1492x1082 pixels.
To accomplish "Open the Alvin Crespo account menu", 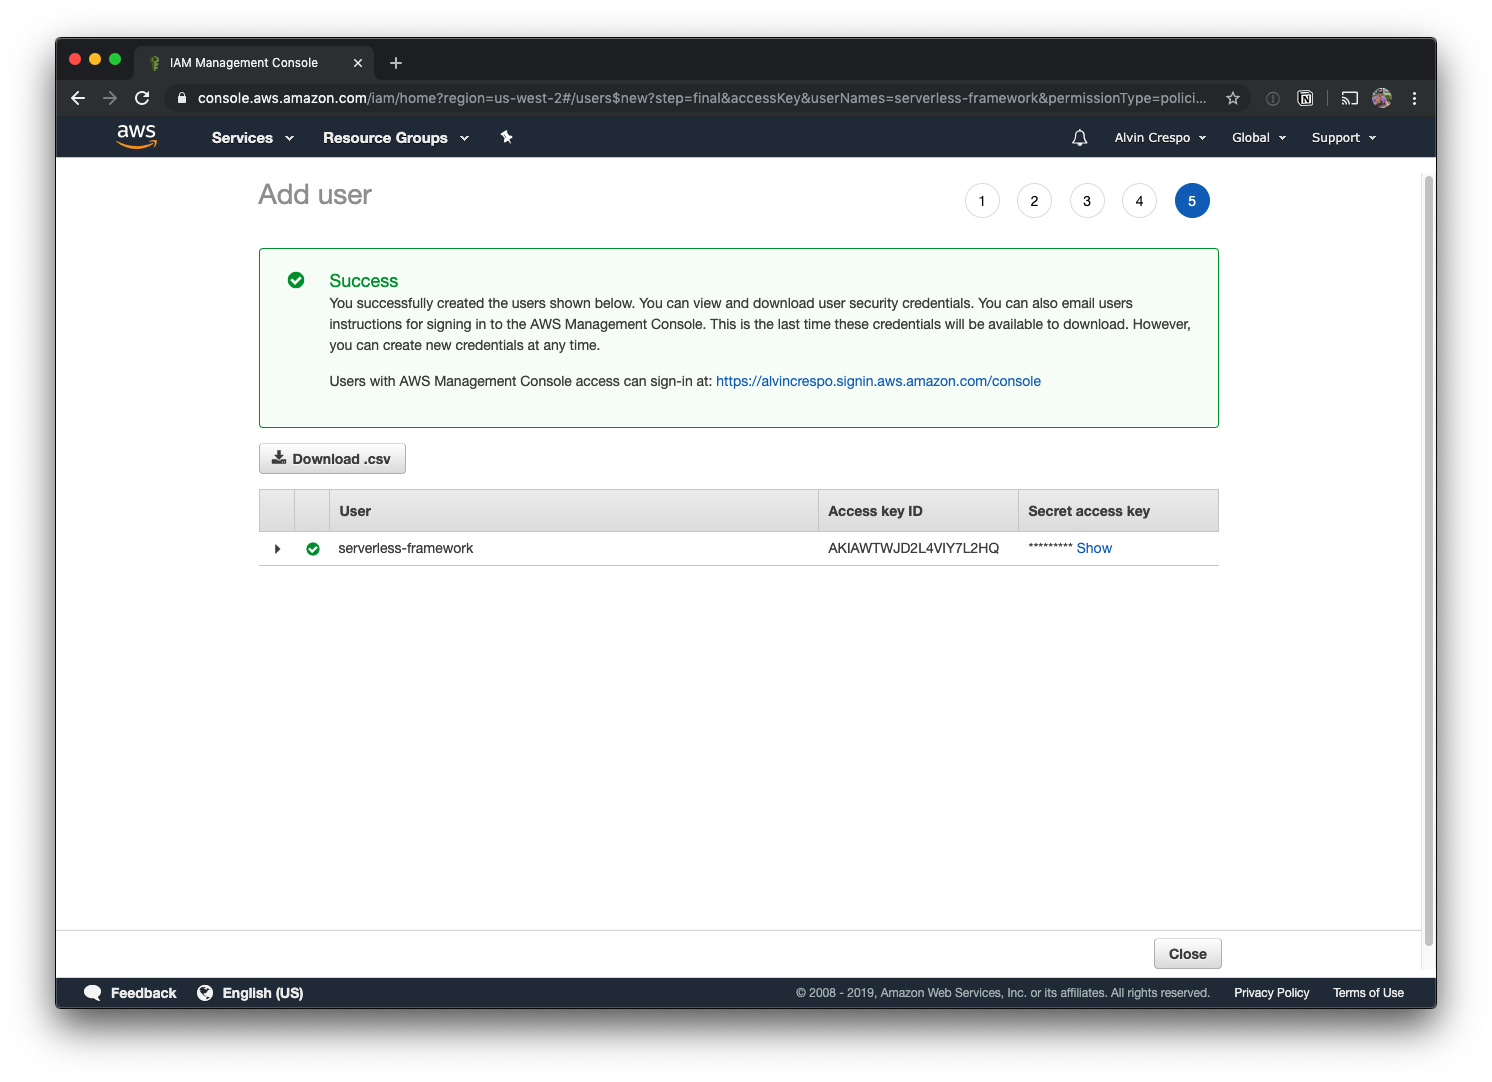I will pos(1160,138).
